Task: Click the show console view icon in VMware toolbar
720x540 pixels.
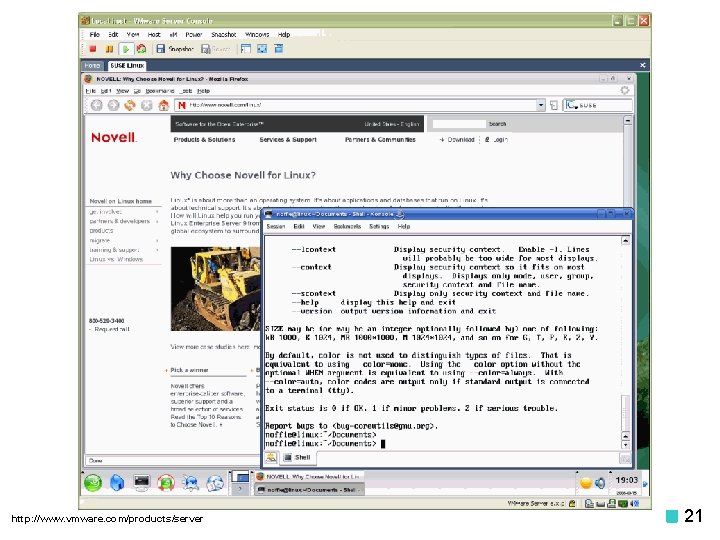Action: (246, 49)
